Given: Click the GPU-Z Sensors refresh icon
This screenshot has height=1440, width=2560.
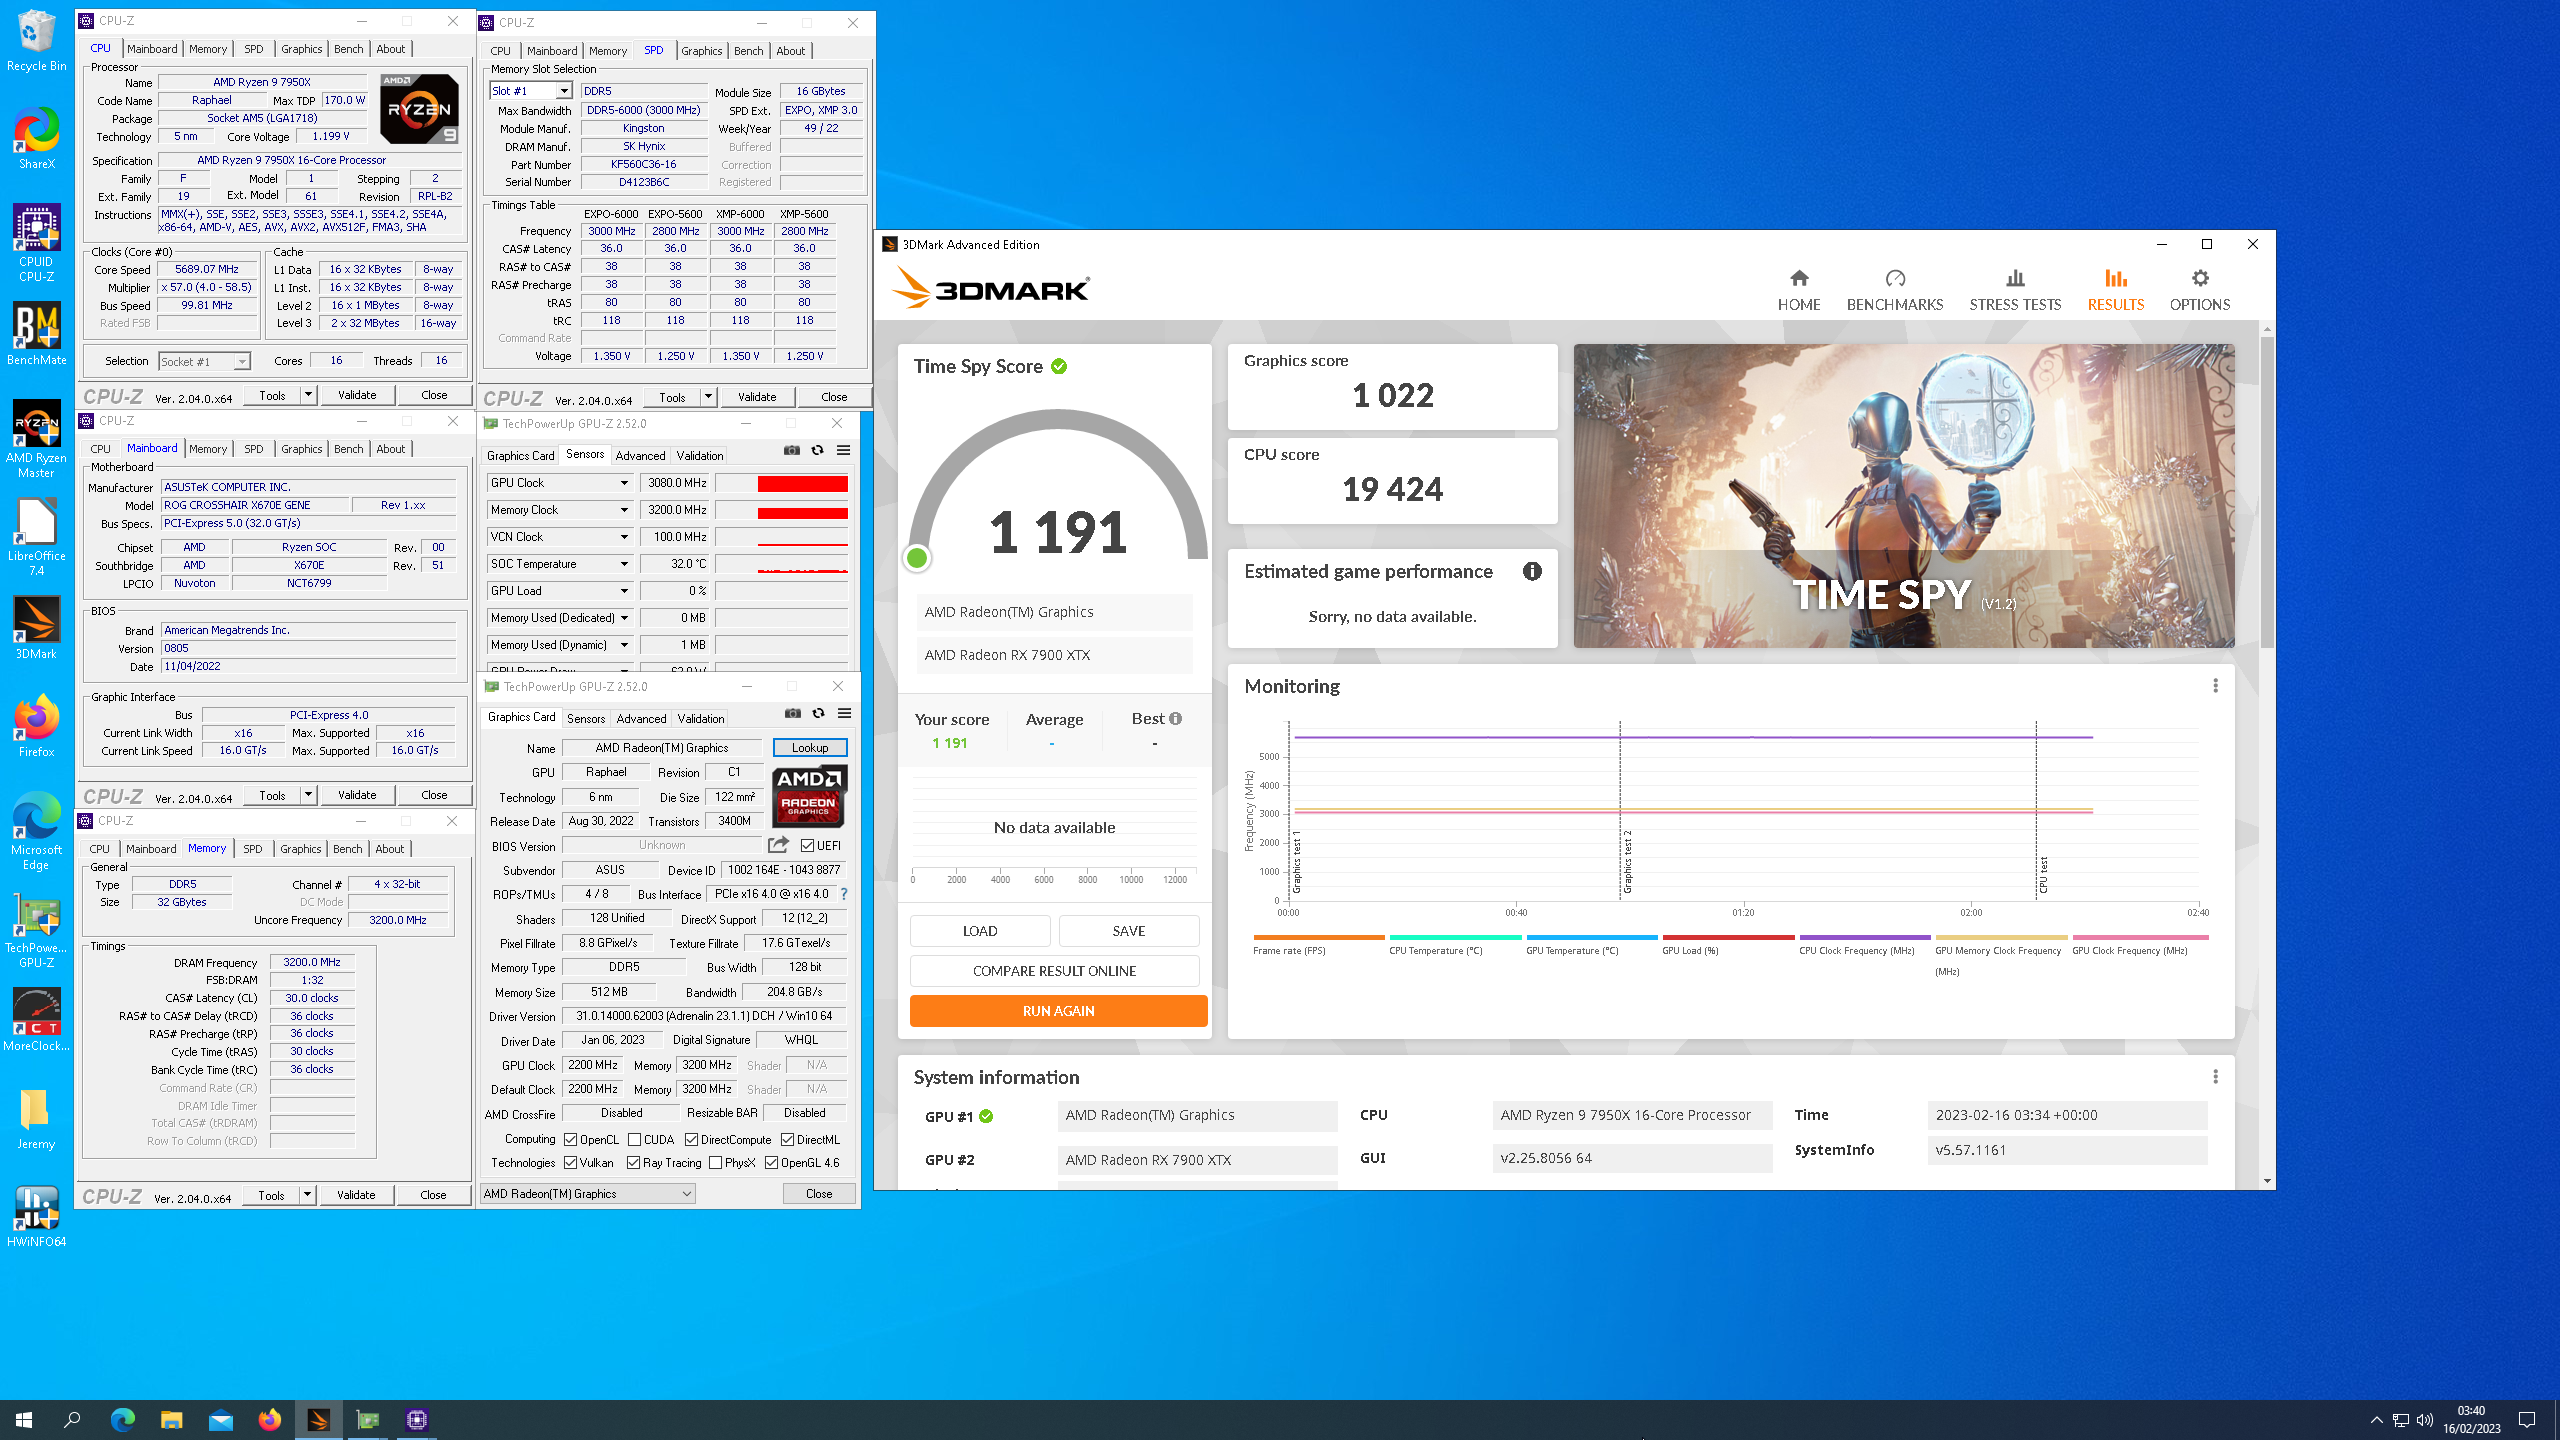Looking at the screenshot, I should 817,450.
